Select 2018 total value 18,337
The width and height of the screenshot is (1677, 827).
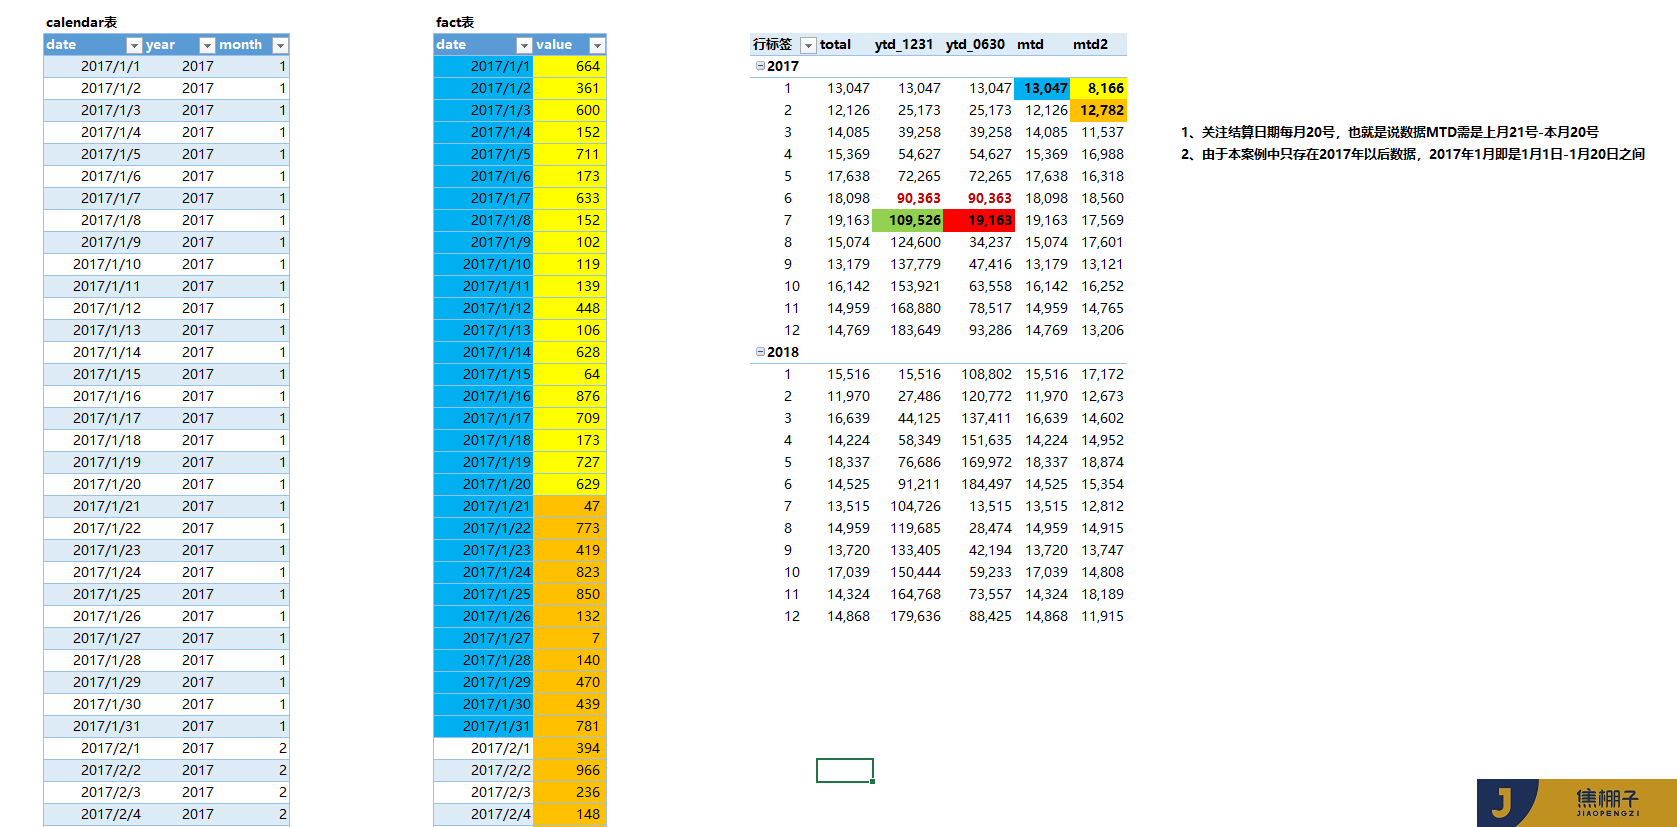[x=848, y=462]
